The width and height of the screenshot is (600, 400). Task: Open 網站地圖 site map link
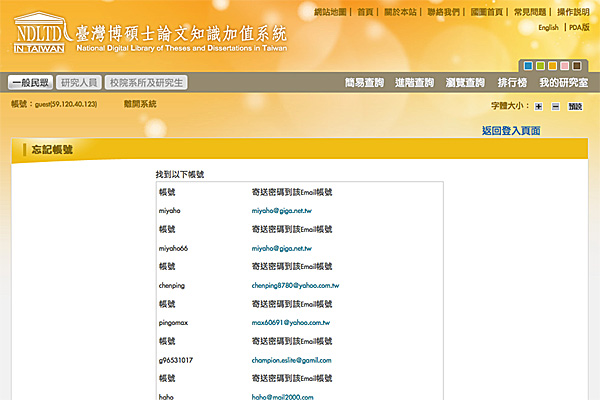pos(332,12)
